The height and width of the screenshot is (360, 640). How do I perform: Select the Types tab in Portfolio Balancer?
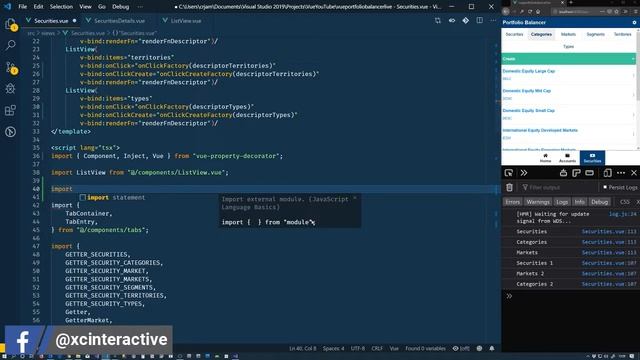tap(569, 47)
